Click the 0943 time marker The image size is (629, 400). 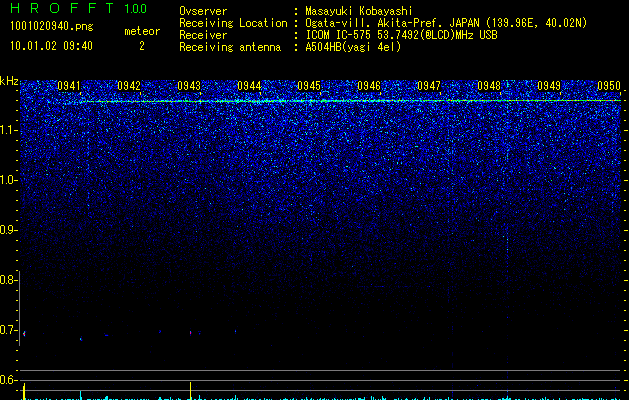[x=189, y=85]
